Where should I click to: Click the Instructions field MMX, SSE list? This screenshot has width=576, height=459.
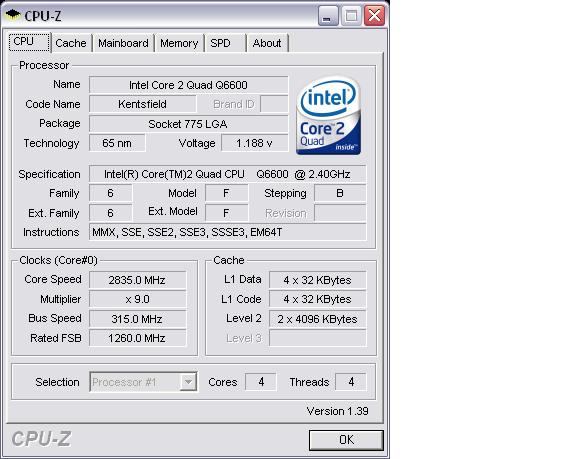point(227,232)
